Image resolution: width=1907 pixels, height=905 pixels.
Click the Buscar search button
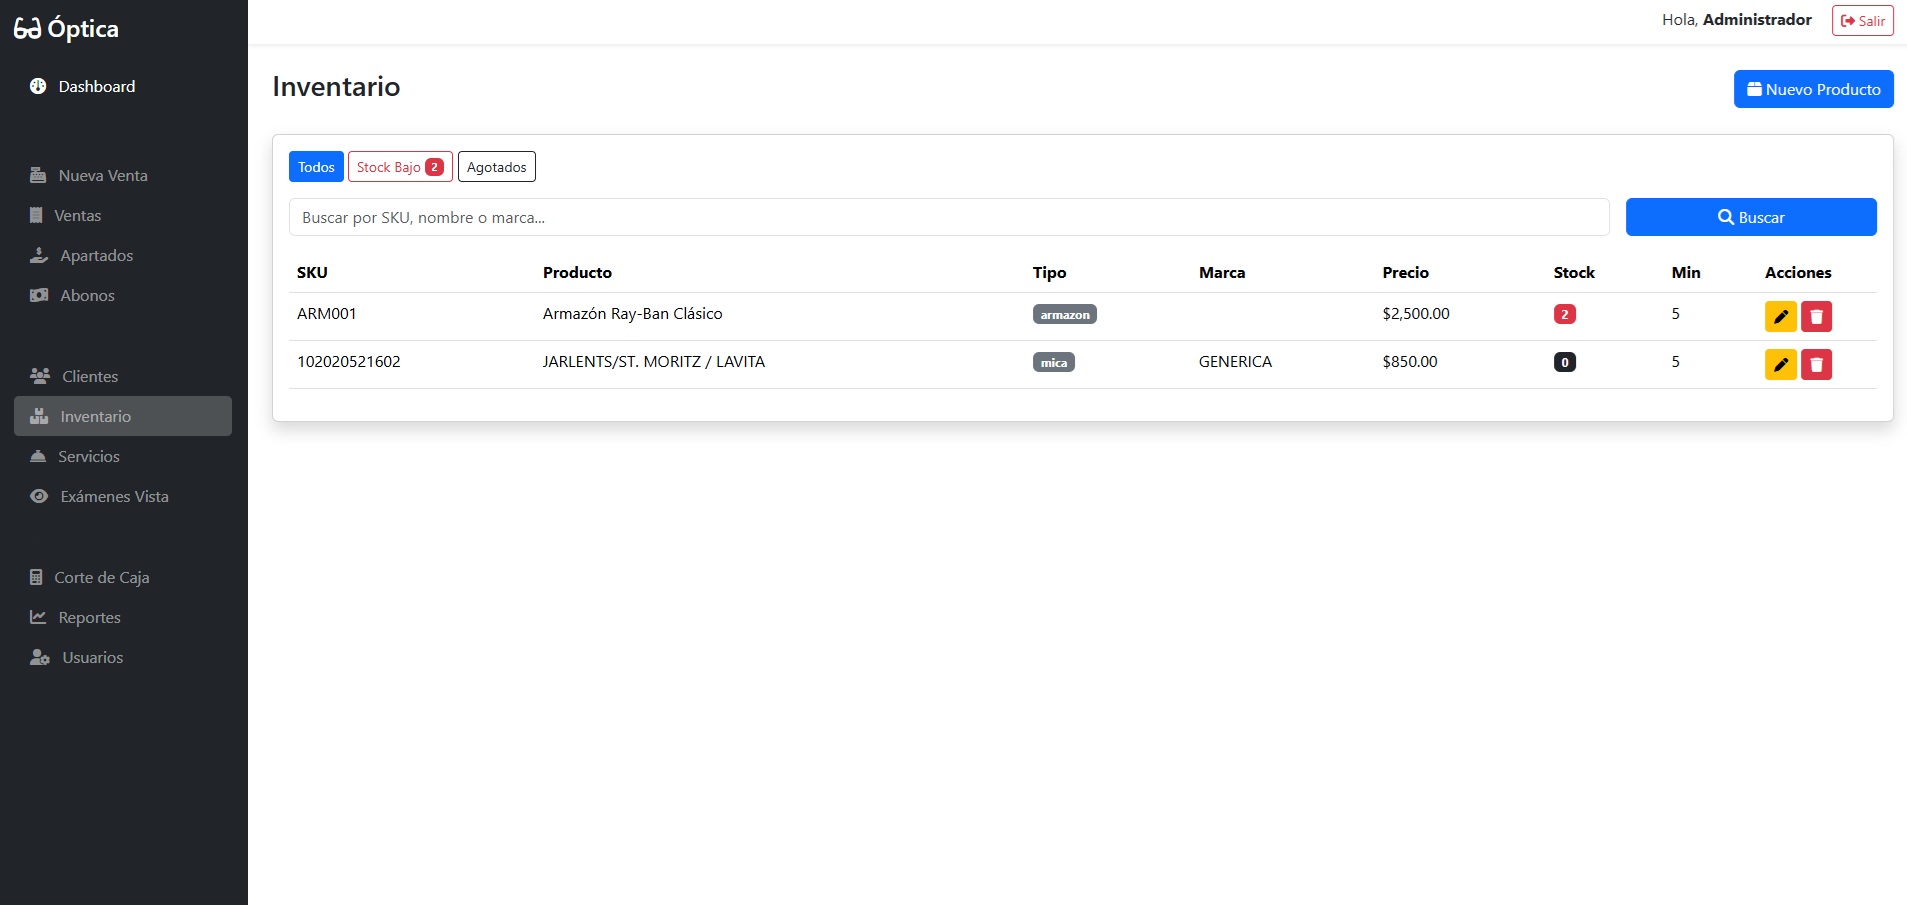pos(1751,217)
